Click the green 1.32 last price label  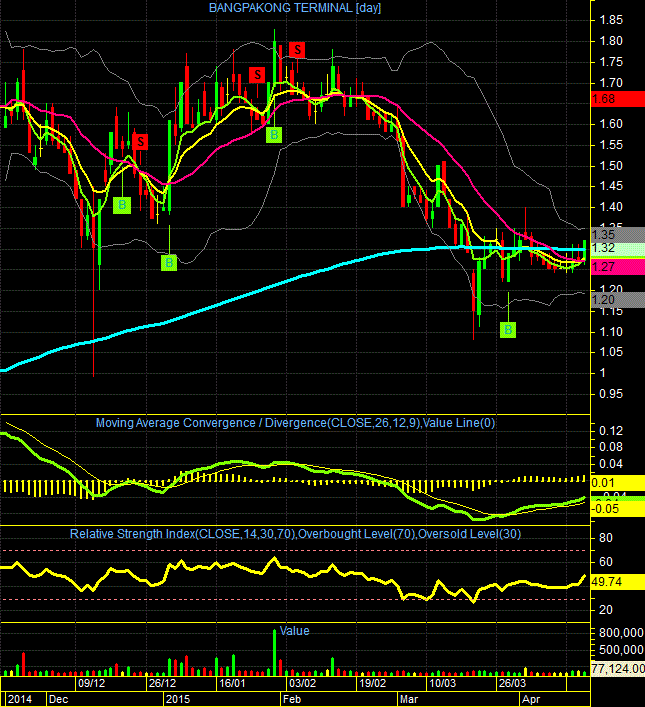(x=617, y=248)
